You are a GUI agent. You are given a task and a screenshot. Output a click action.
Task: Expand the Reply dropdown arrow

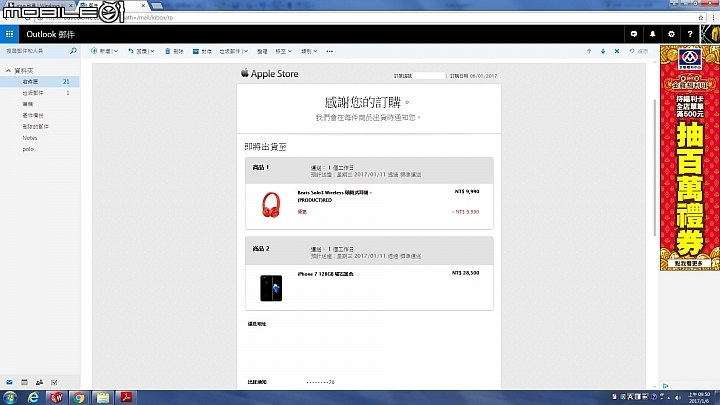coord(152,51)
